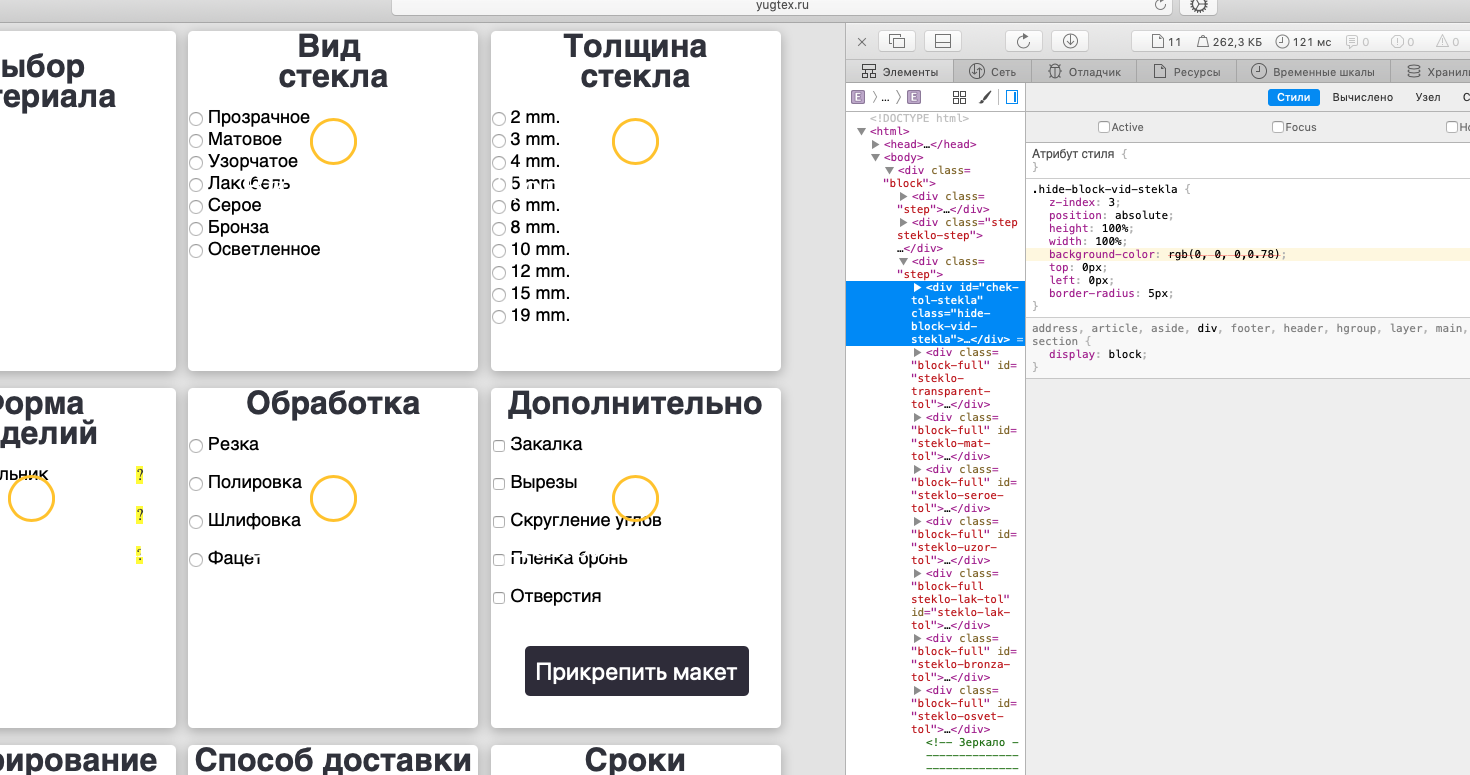Viewport: 1470px width, 775px height.
Task: Expand steklo-transparent-tol div node
Action: coord(918,352)
